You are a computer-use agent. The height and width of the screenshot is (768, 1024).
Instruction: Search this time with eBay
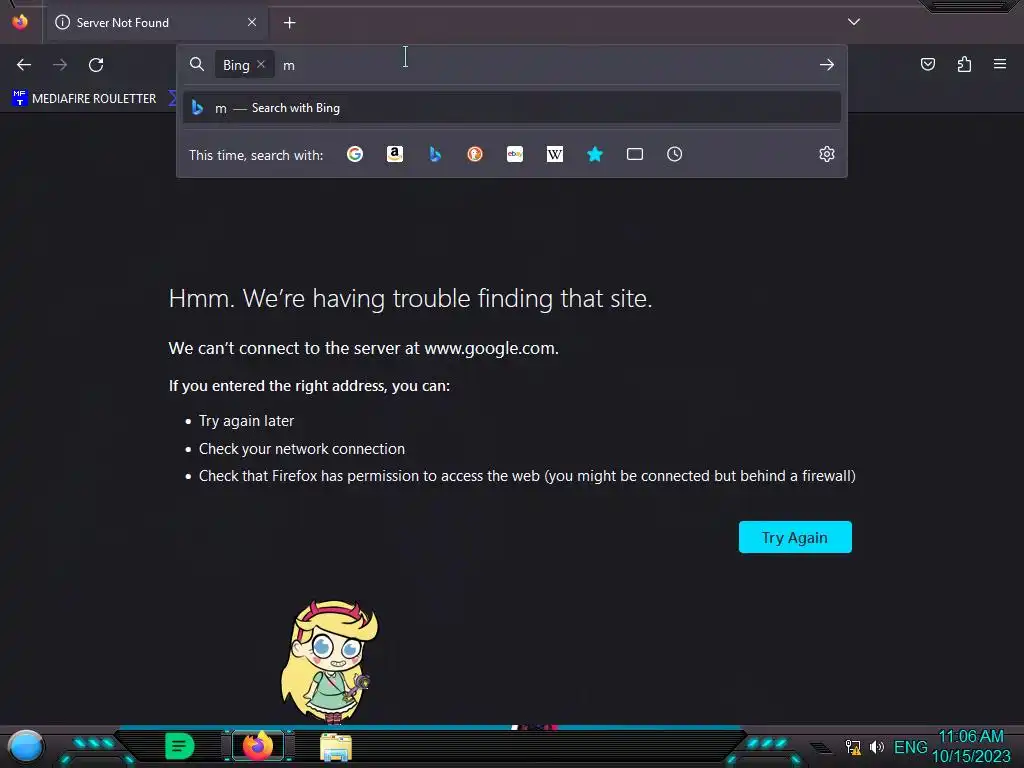(515, 154)
